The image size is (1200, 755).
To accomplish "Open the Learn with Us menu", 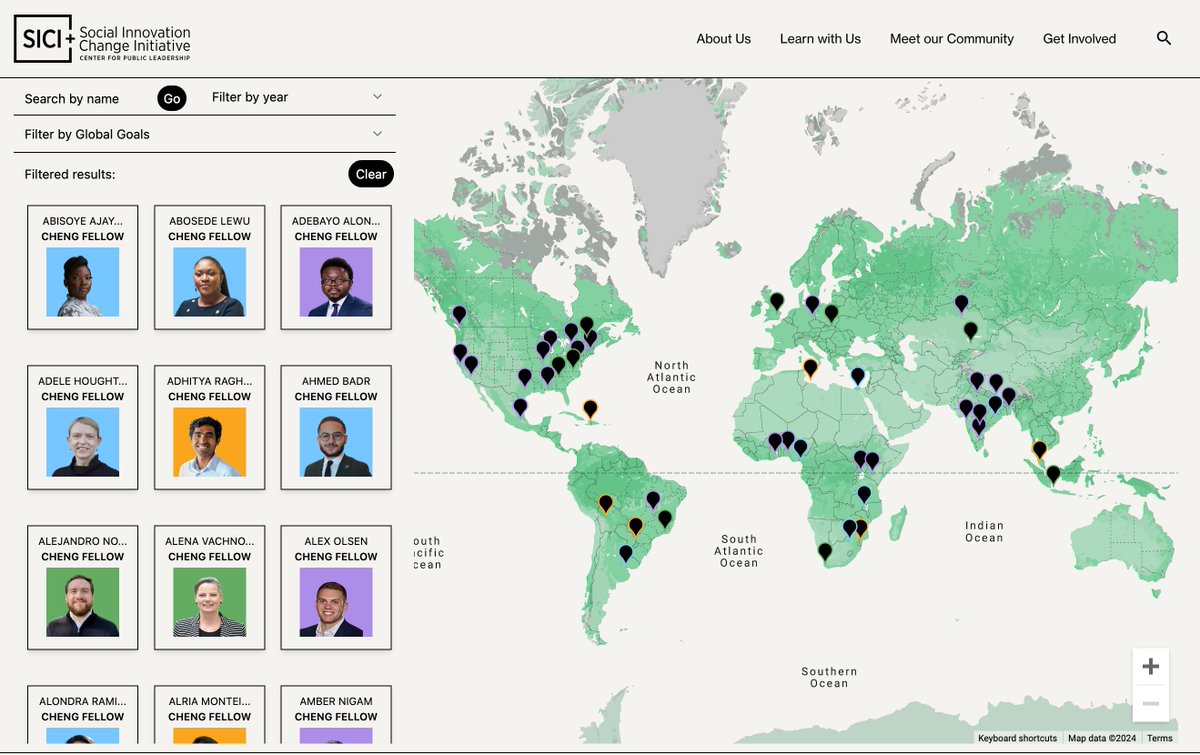I will click(x=820, y=39).
